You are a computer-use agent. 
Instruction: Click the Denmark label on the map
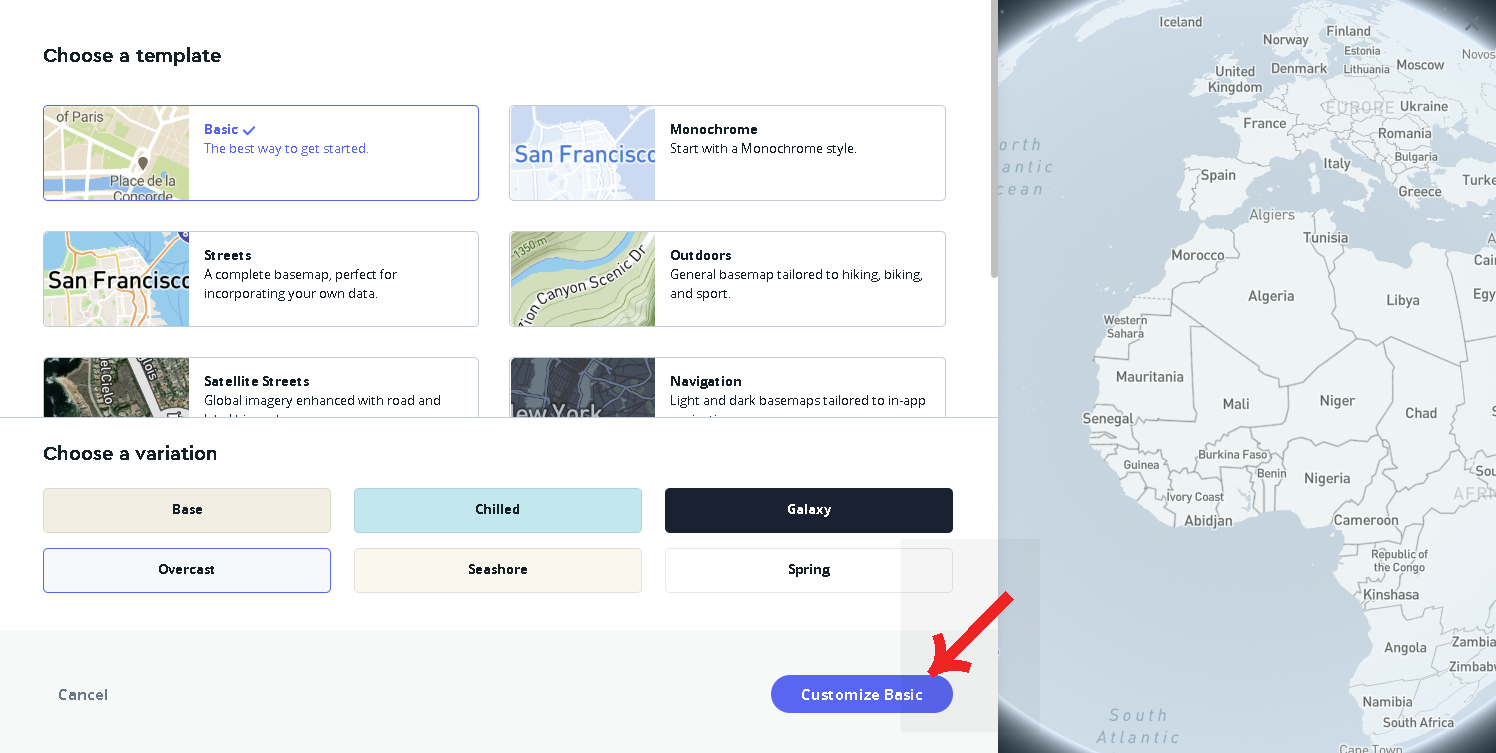(1297, 68)
